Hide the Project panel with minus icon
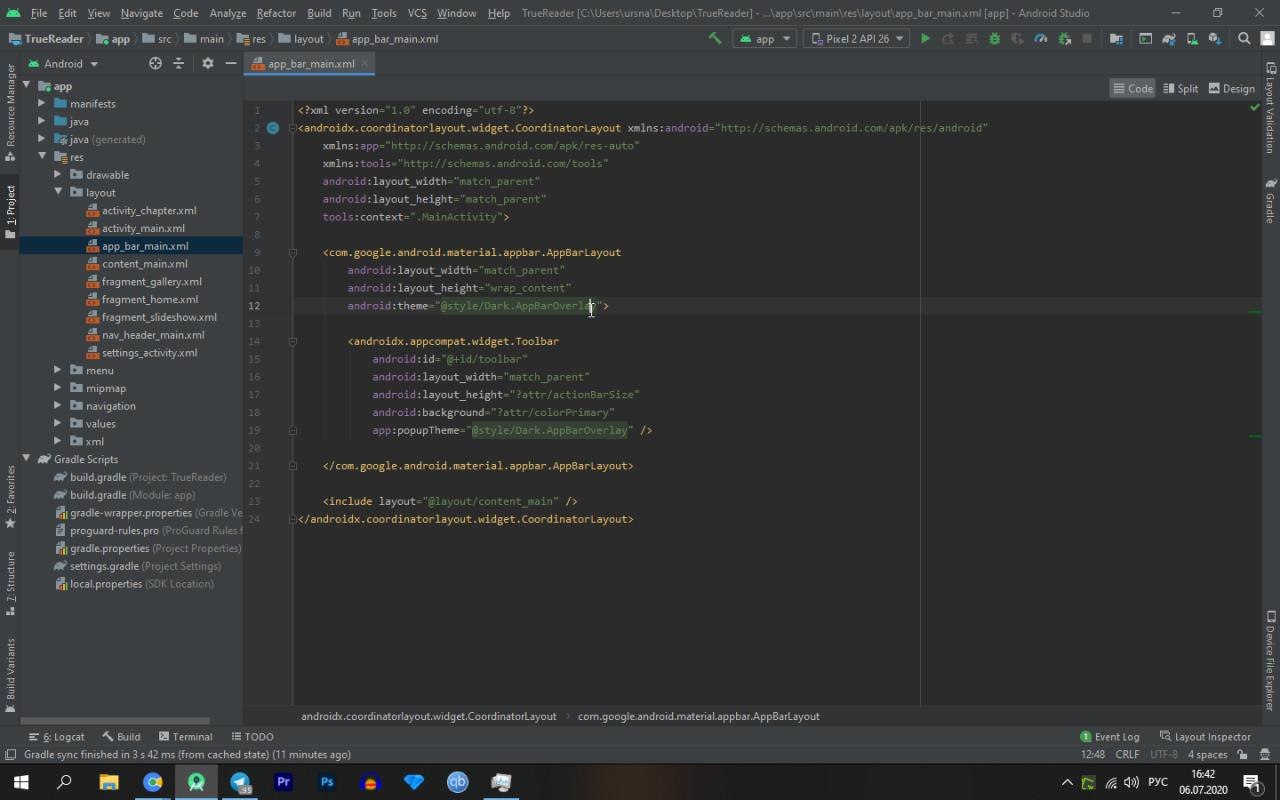Screen dimensions: 1280x800 [x=231, y=63]
